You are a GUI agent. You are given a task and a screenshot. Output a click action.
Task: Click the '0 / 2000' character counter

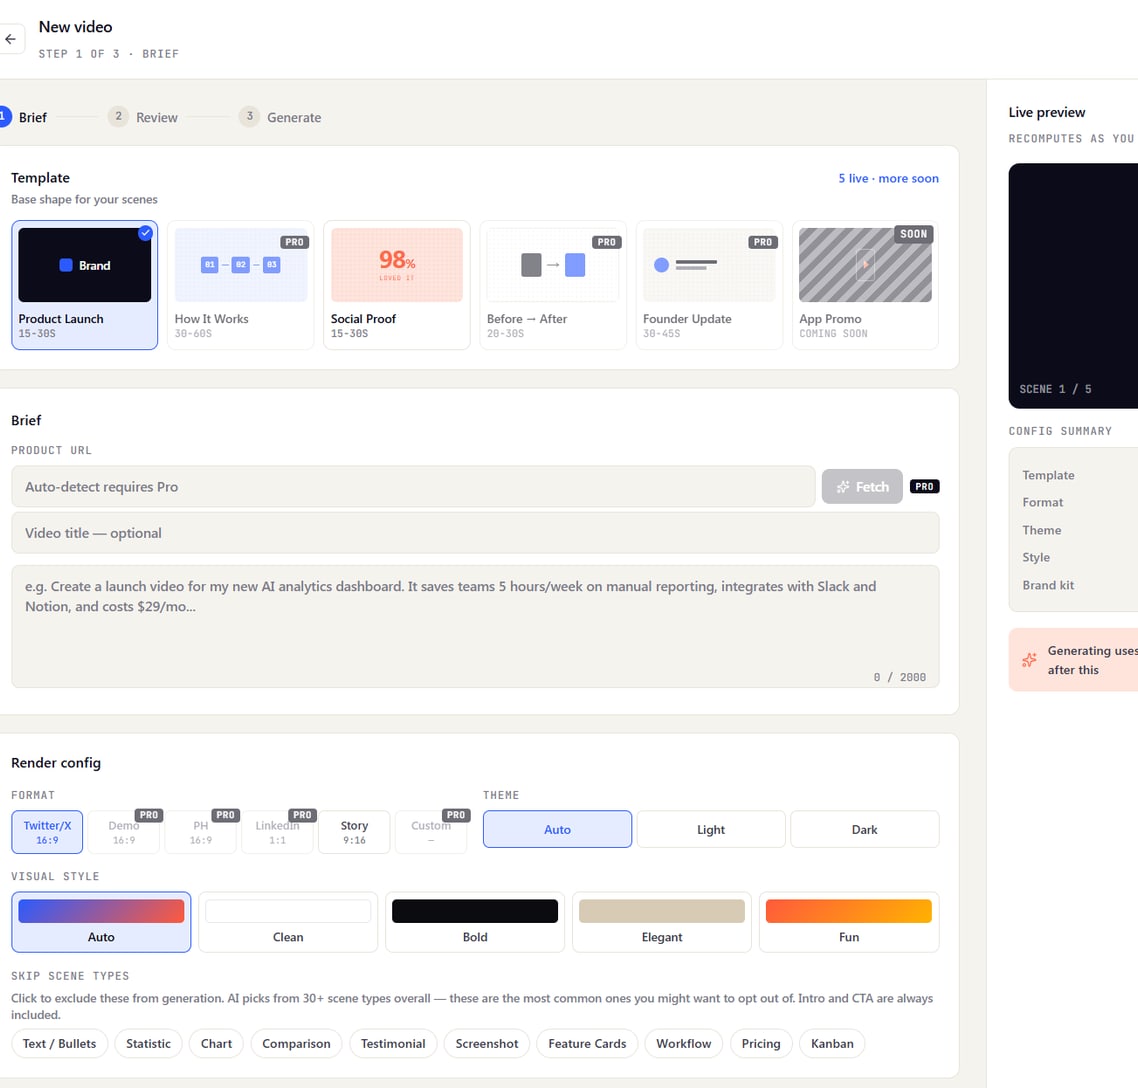[x=899, y=677]
